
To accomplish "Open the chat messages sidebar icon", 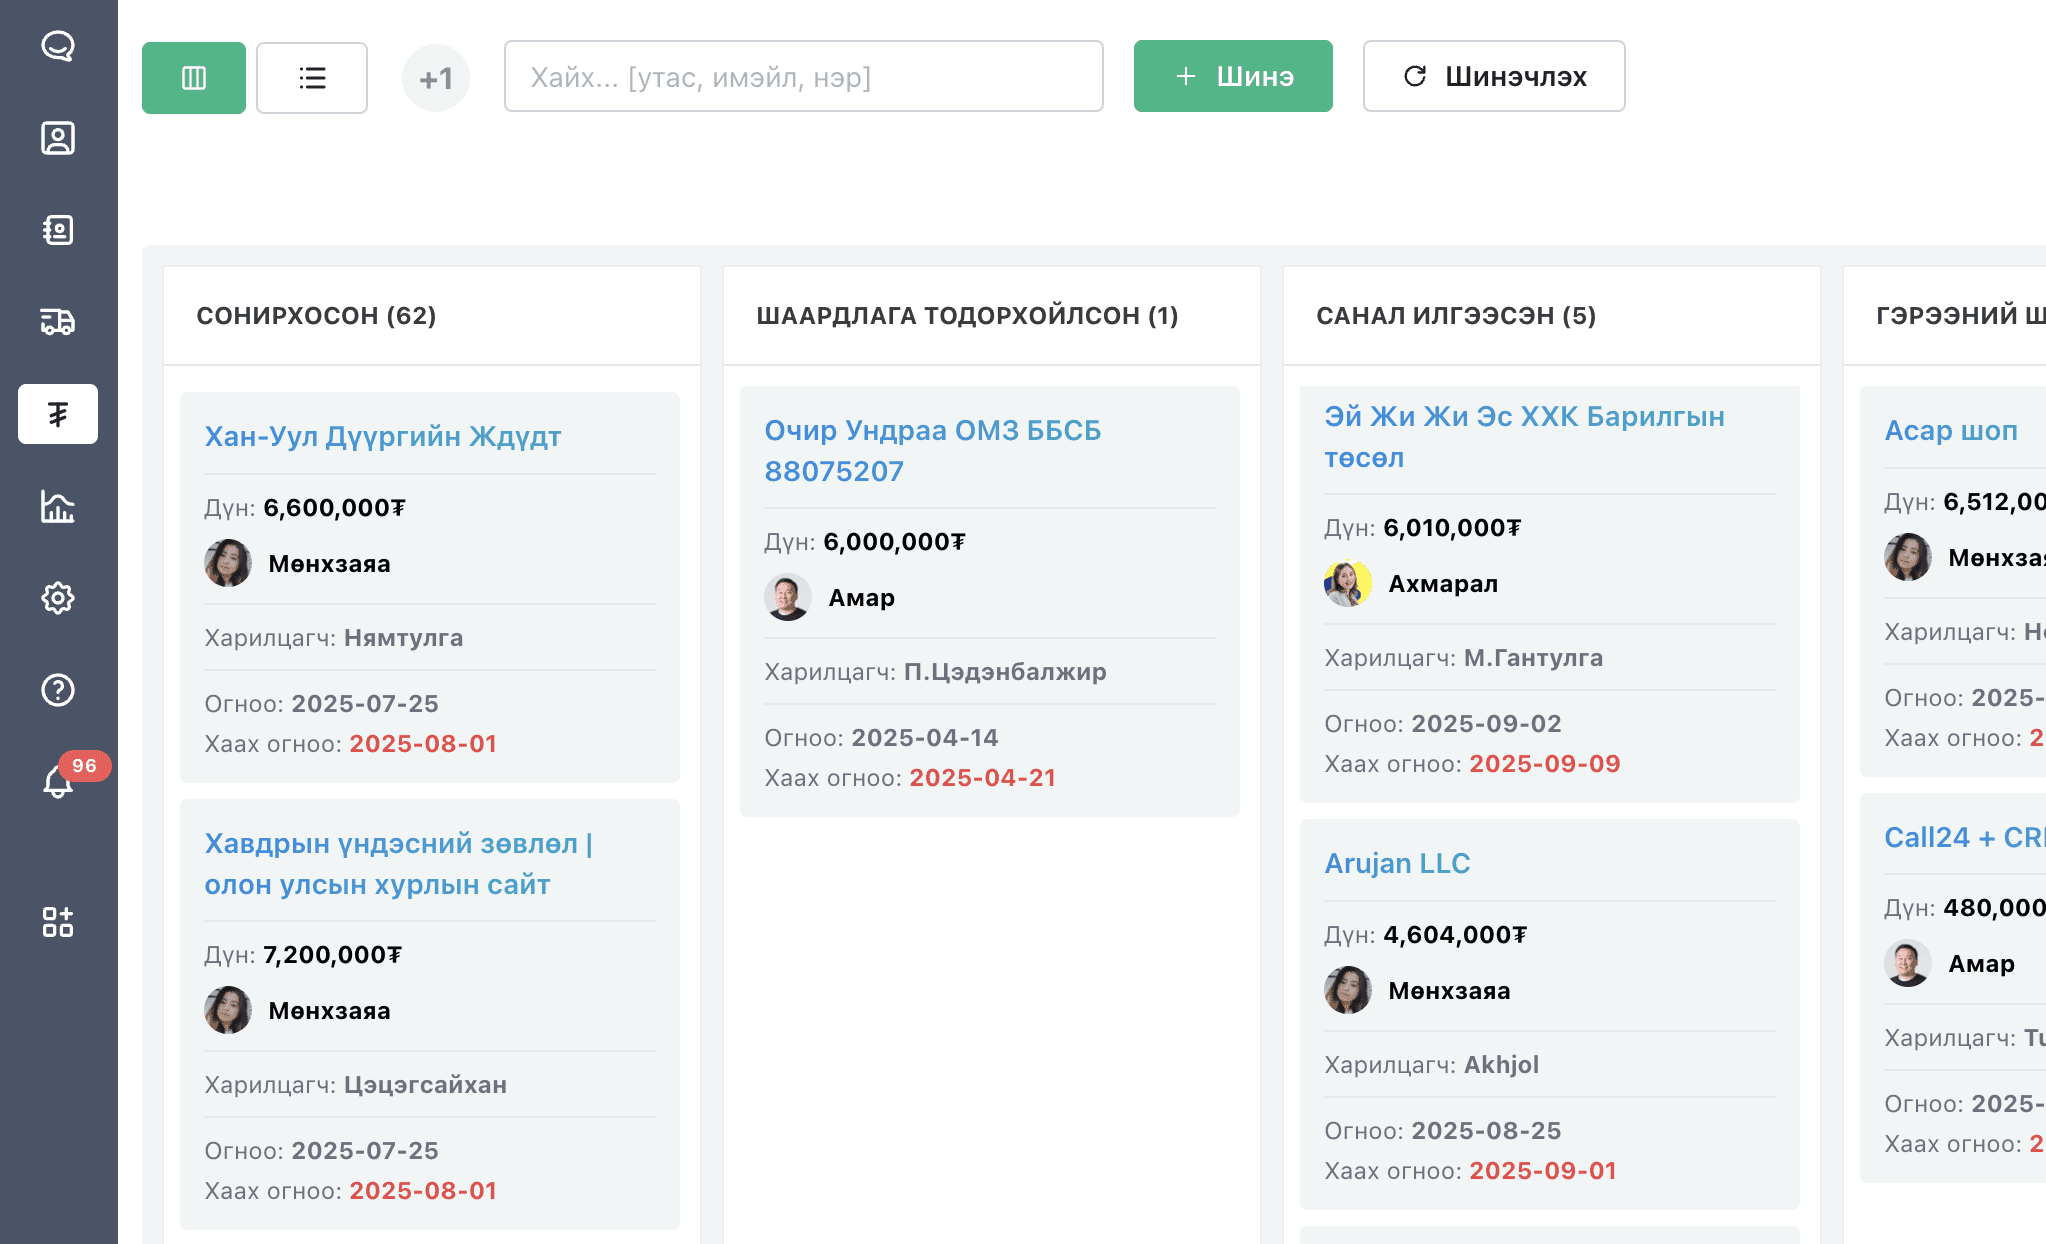I will point(58,46).
